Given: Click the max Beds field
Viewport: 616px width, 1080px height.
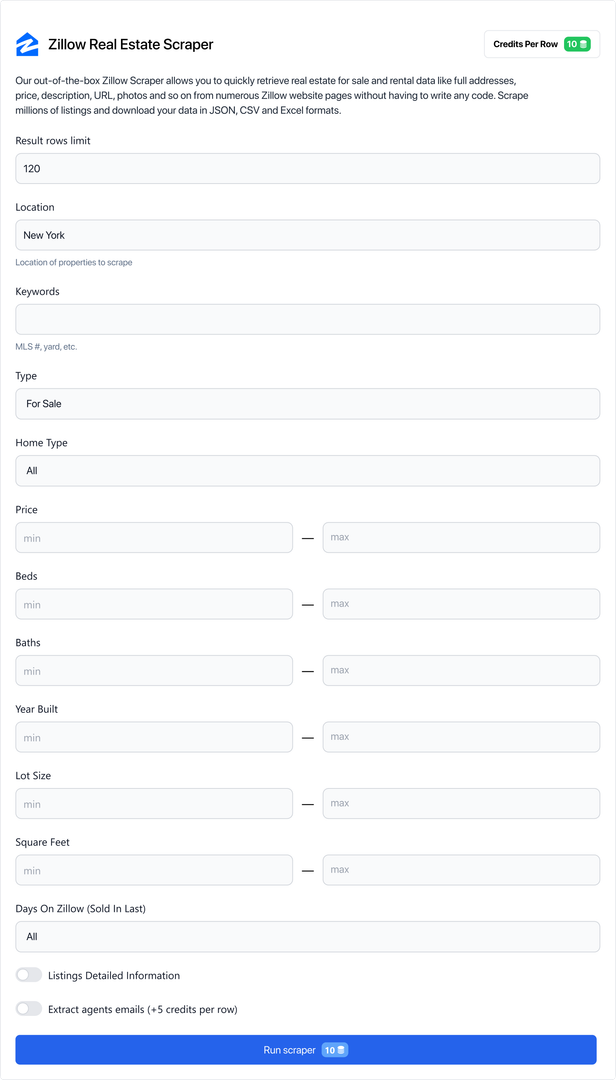Looking at the screenshot, I should pyautogui.click(x=461, y=603).
